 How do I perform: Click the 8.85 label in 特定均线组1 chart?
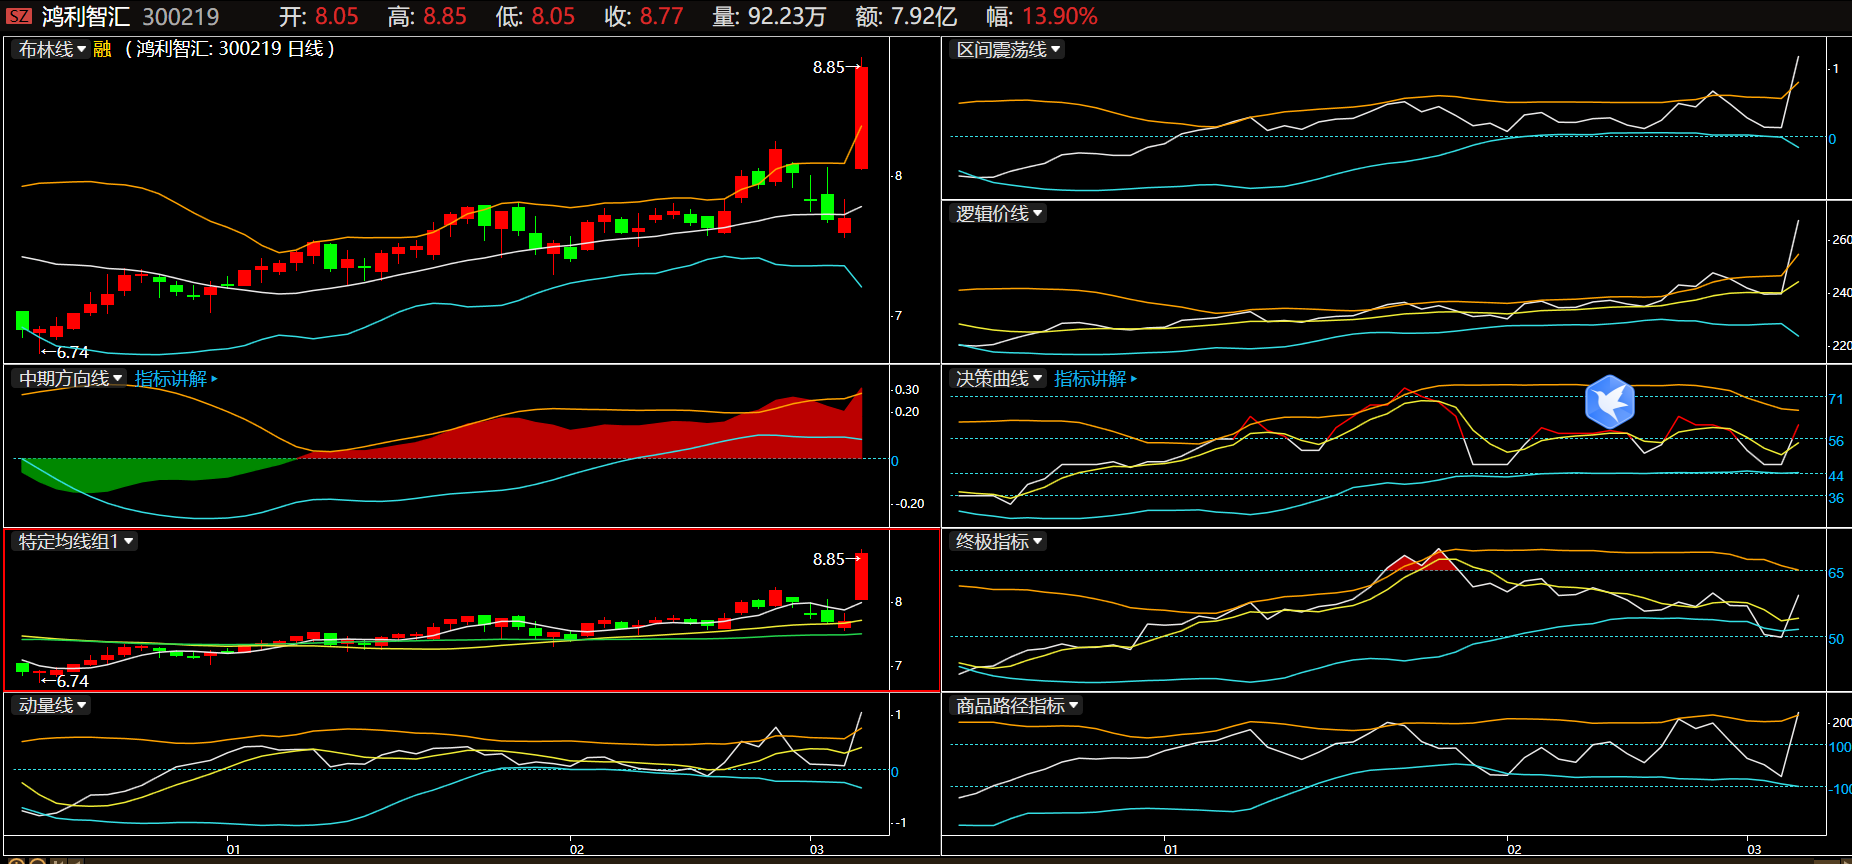tap(828, 559)
